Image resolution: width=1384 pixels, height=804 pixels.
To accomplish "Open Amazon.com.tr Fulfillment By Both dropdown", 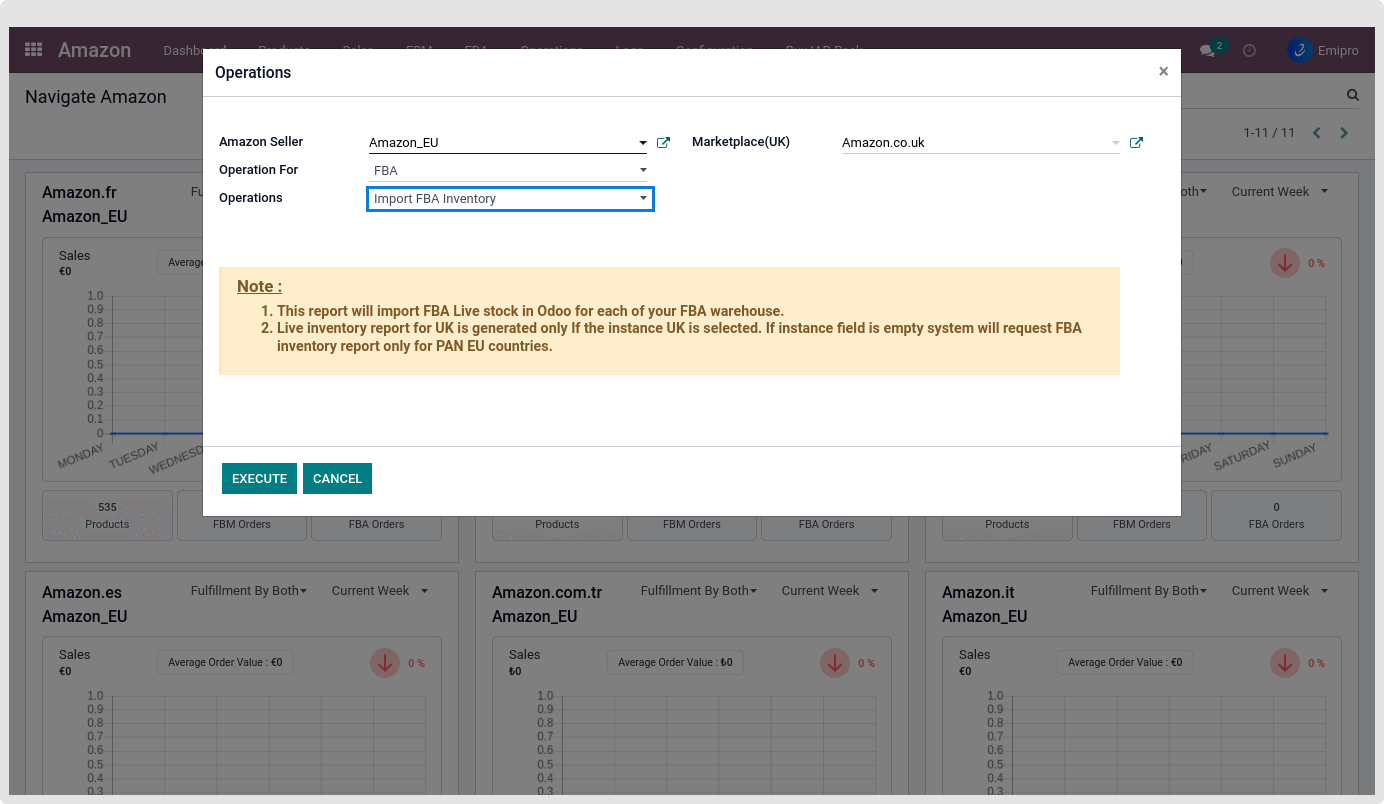I will click(x=698, y=591).
